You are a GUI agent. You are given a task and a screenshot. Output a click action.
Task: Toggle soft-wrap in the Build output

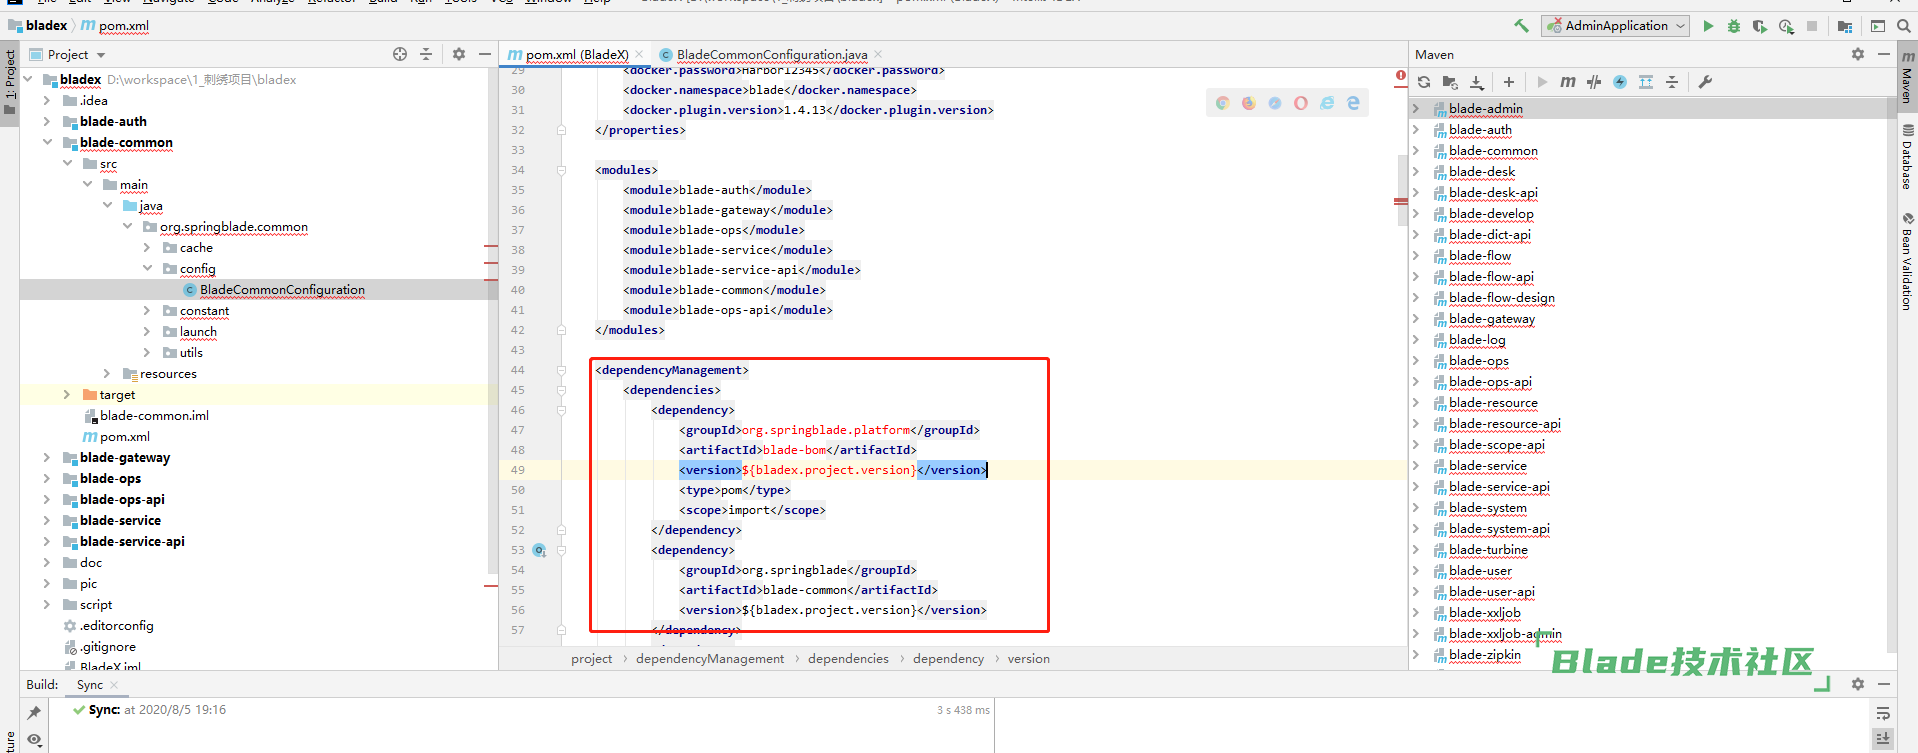click(1883, 713)
